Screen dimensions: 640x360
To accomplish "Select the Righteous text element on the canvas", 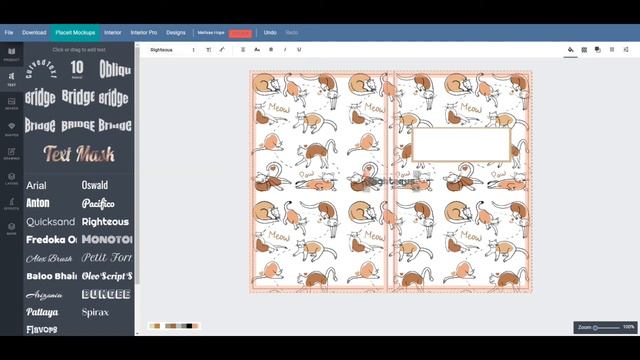I will 391,181.
